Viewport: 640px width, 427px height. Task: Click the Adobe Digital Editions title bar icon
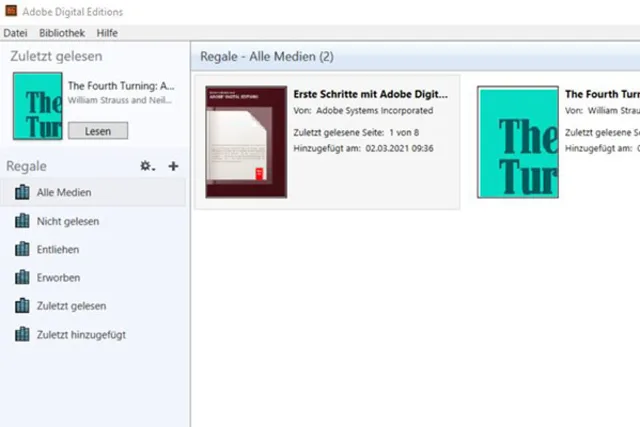coord(11,11)
